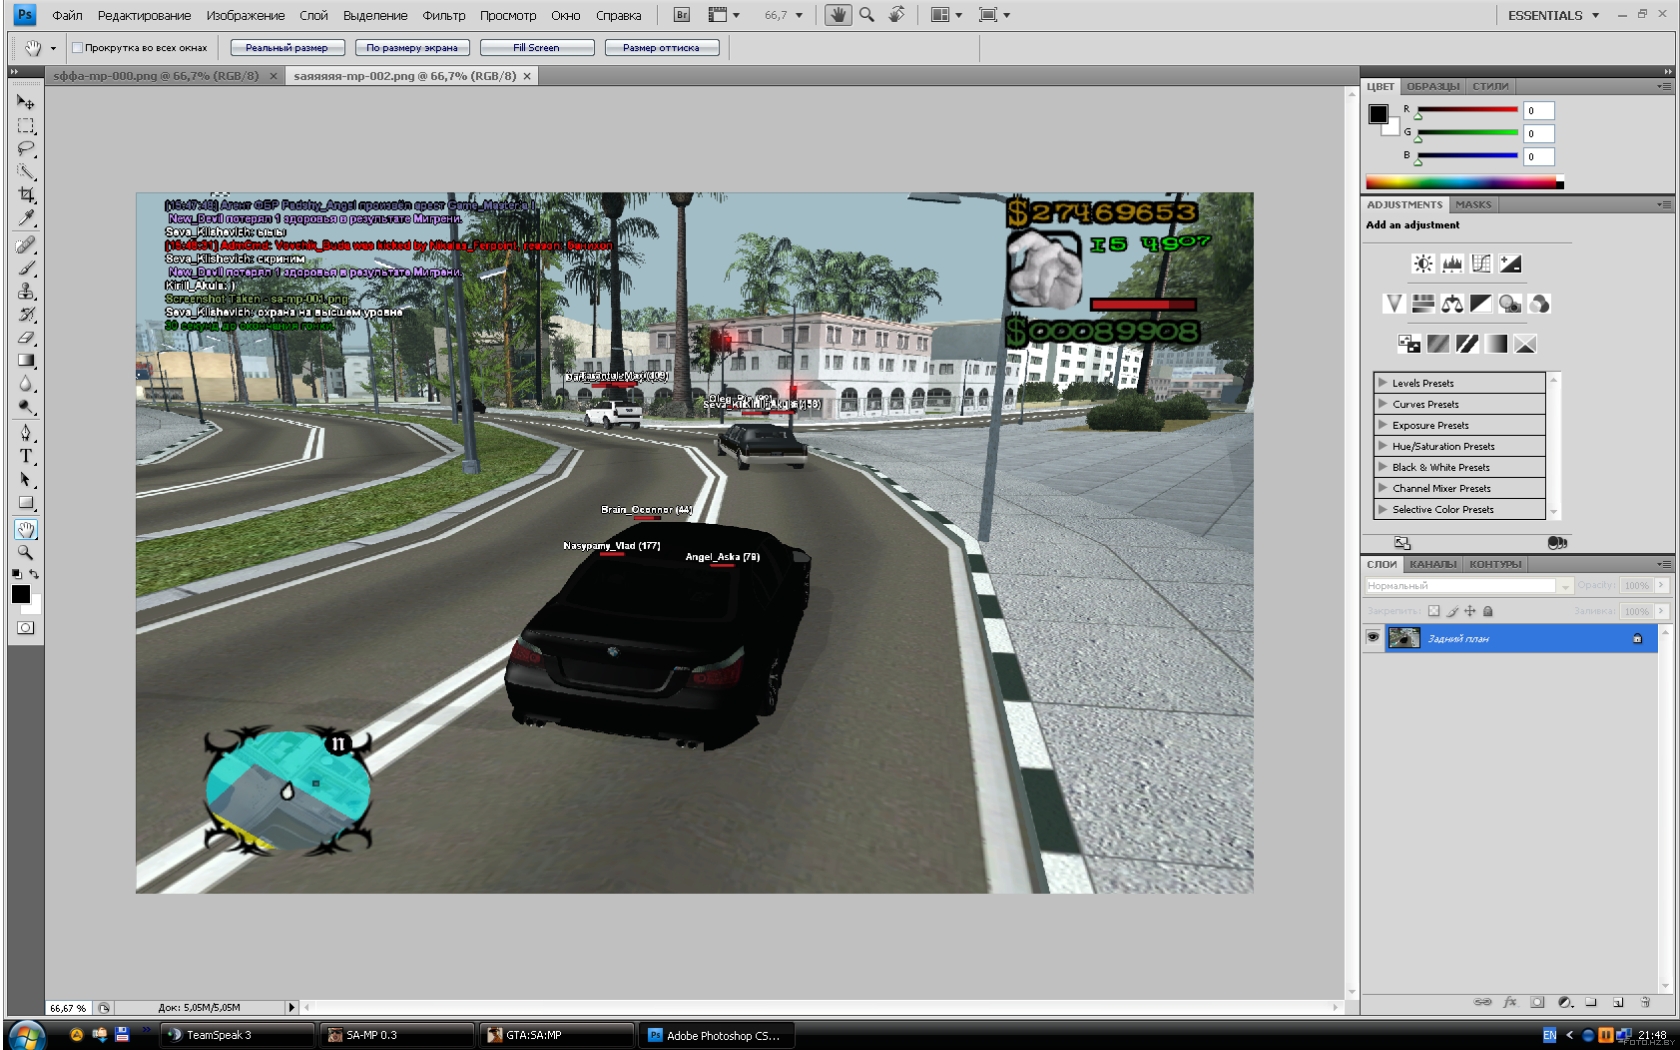
Task: Open the Слой menu
Action: 313,15
